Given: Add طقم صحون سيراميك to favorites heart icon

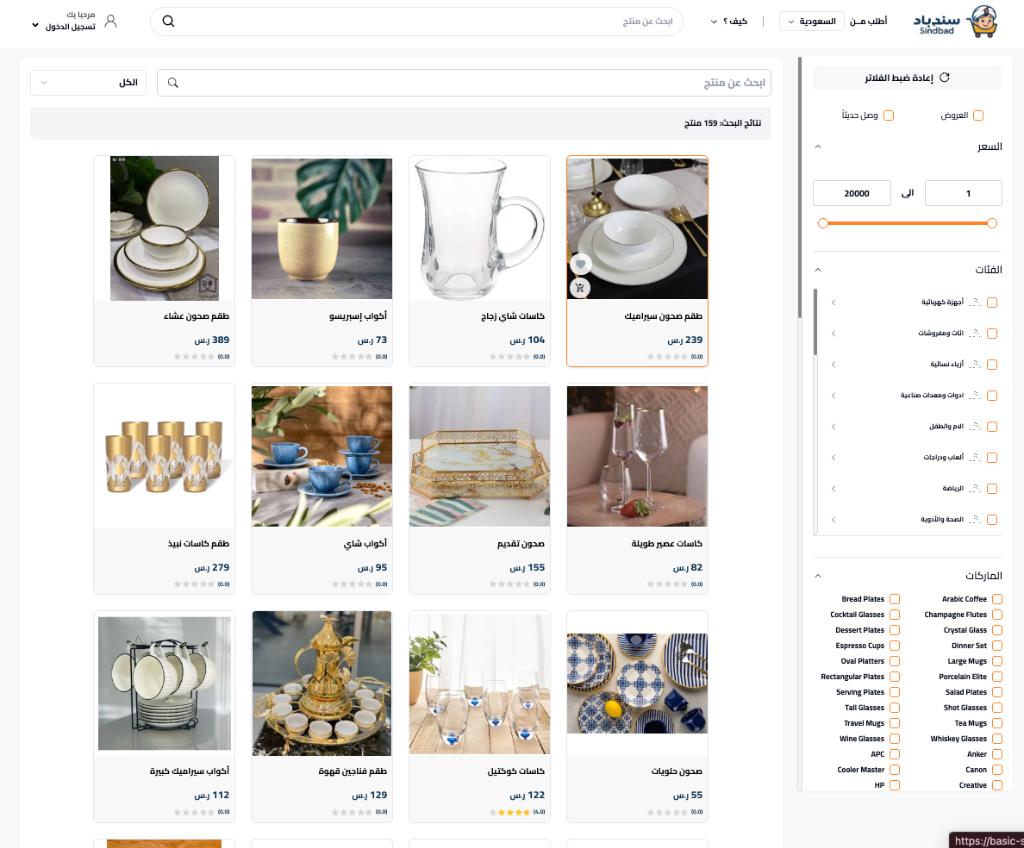Looking at the screenshot, I should point(581,264).
